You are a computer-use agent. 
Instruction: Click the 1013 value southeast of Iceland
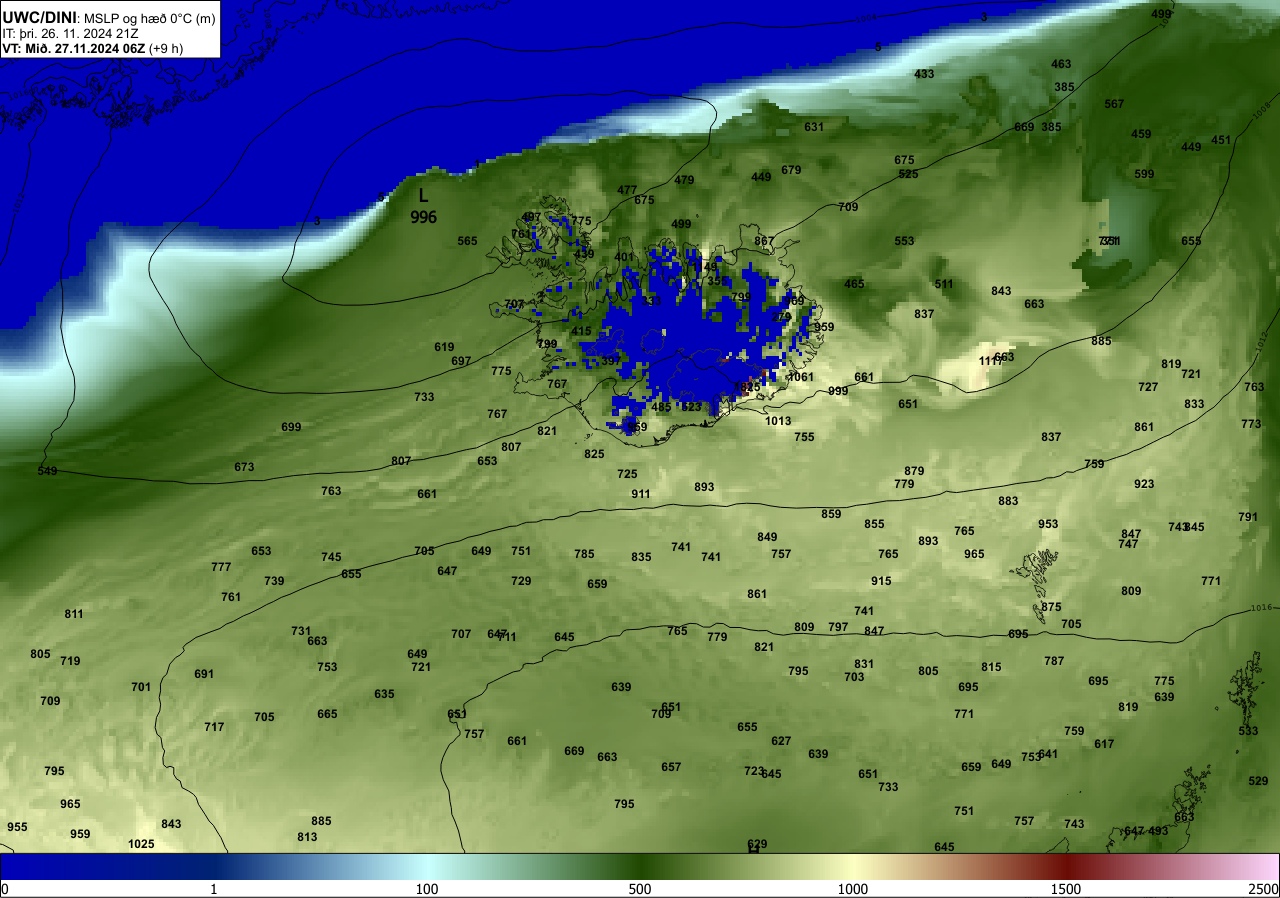point(778,422)
